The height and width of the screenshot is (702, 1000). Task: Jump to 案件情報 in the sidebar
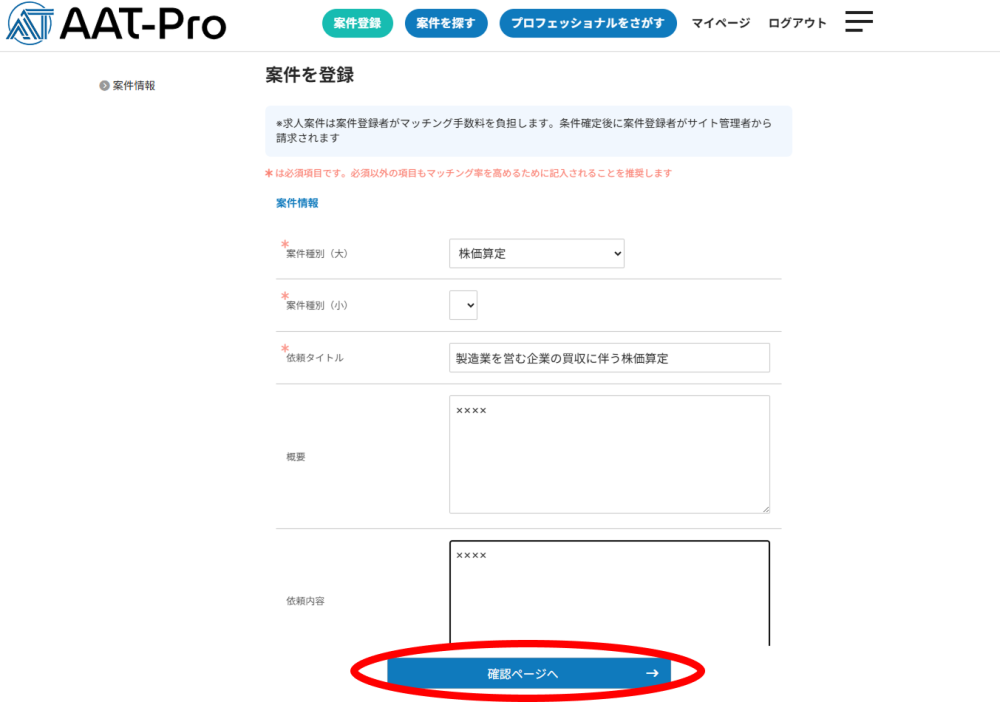[134, 86]
